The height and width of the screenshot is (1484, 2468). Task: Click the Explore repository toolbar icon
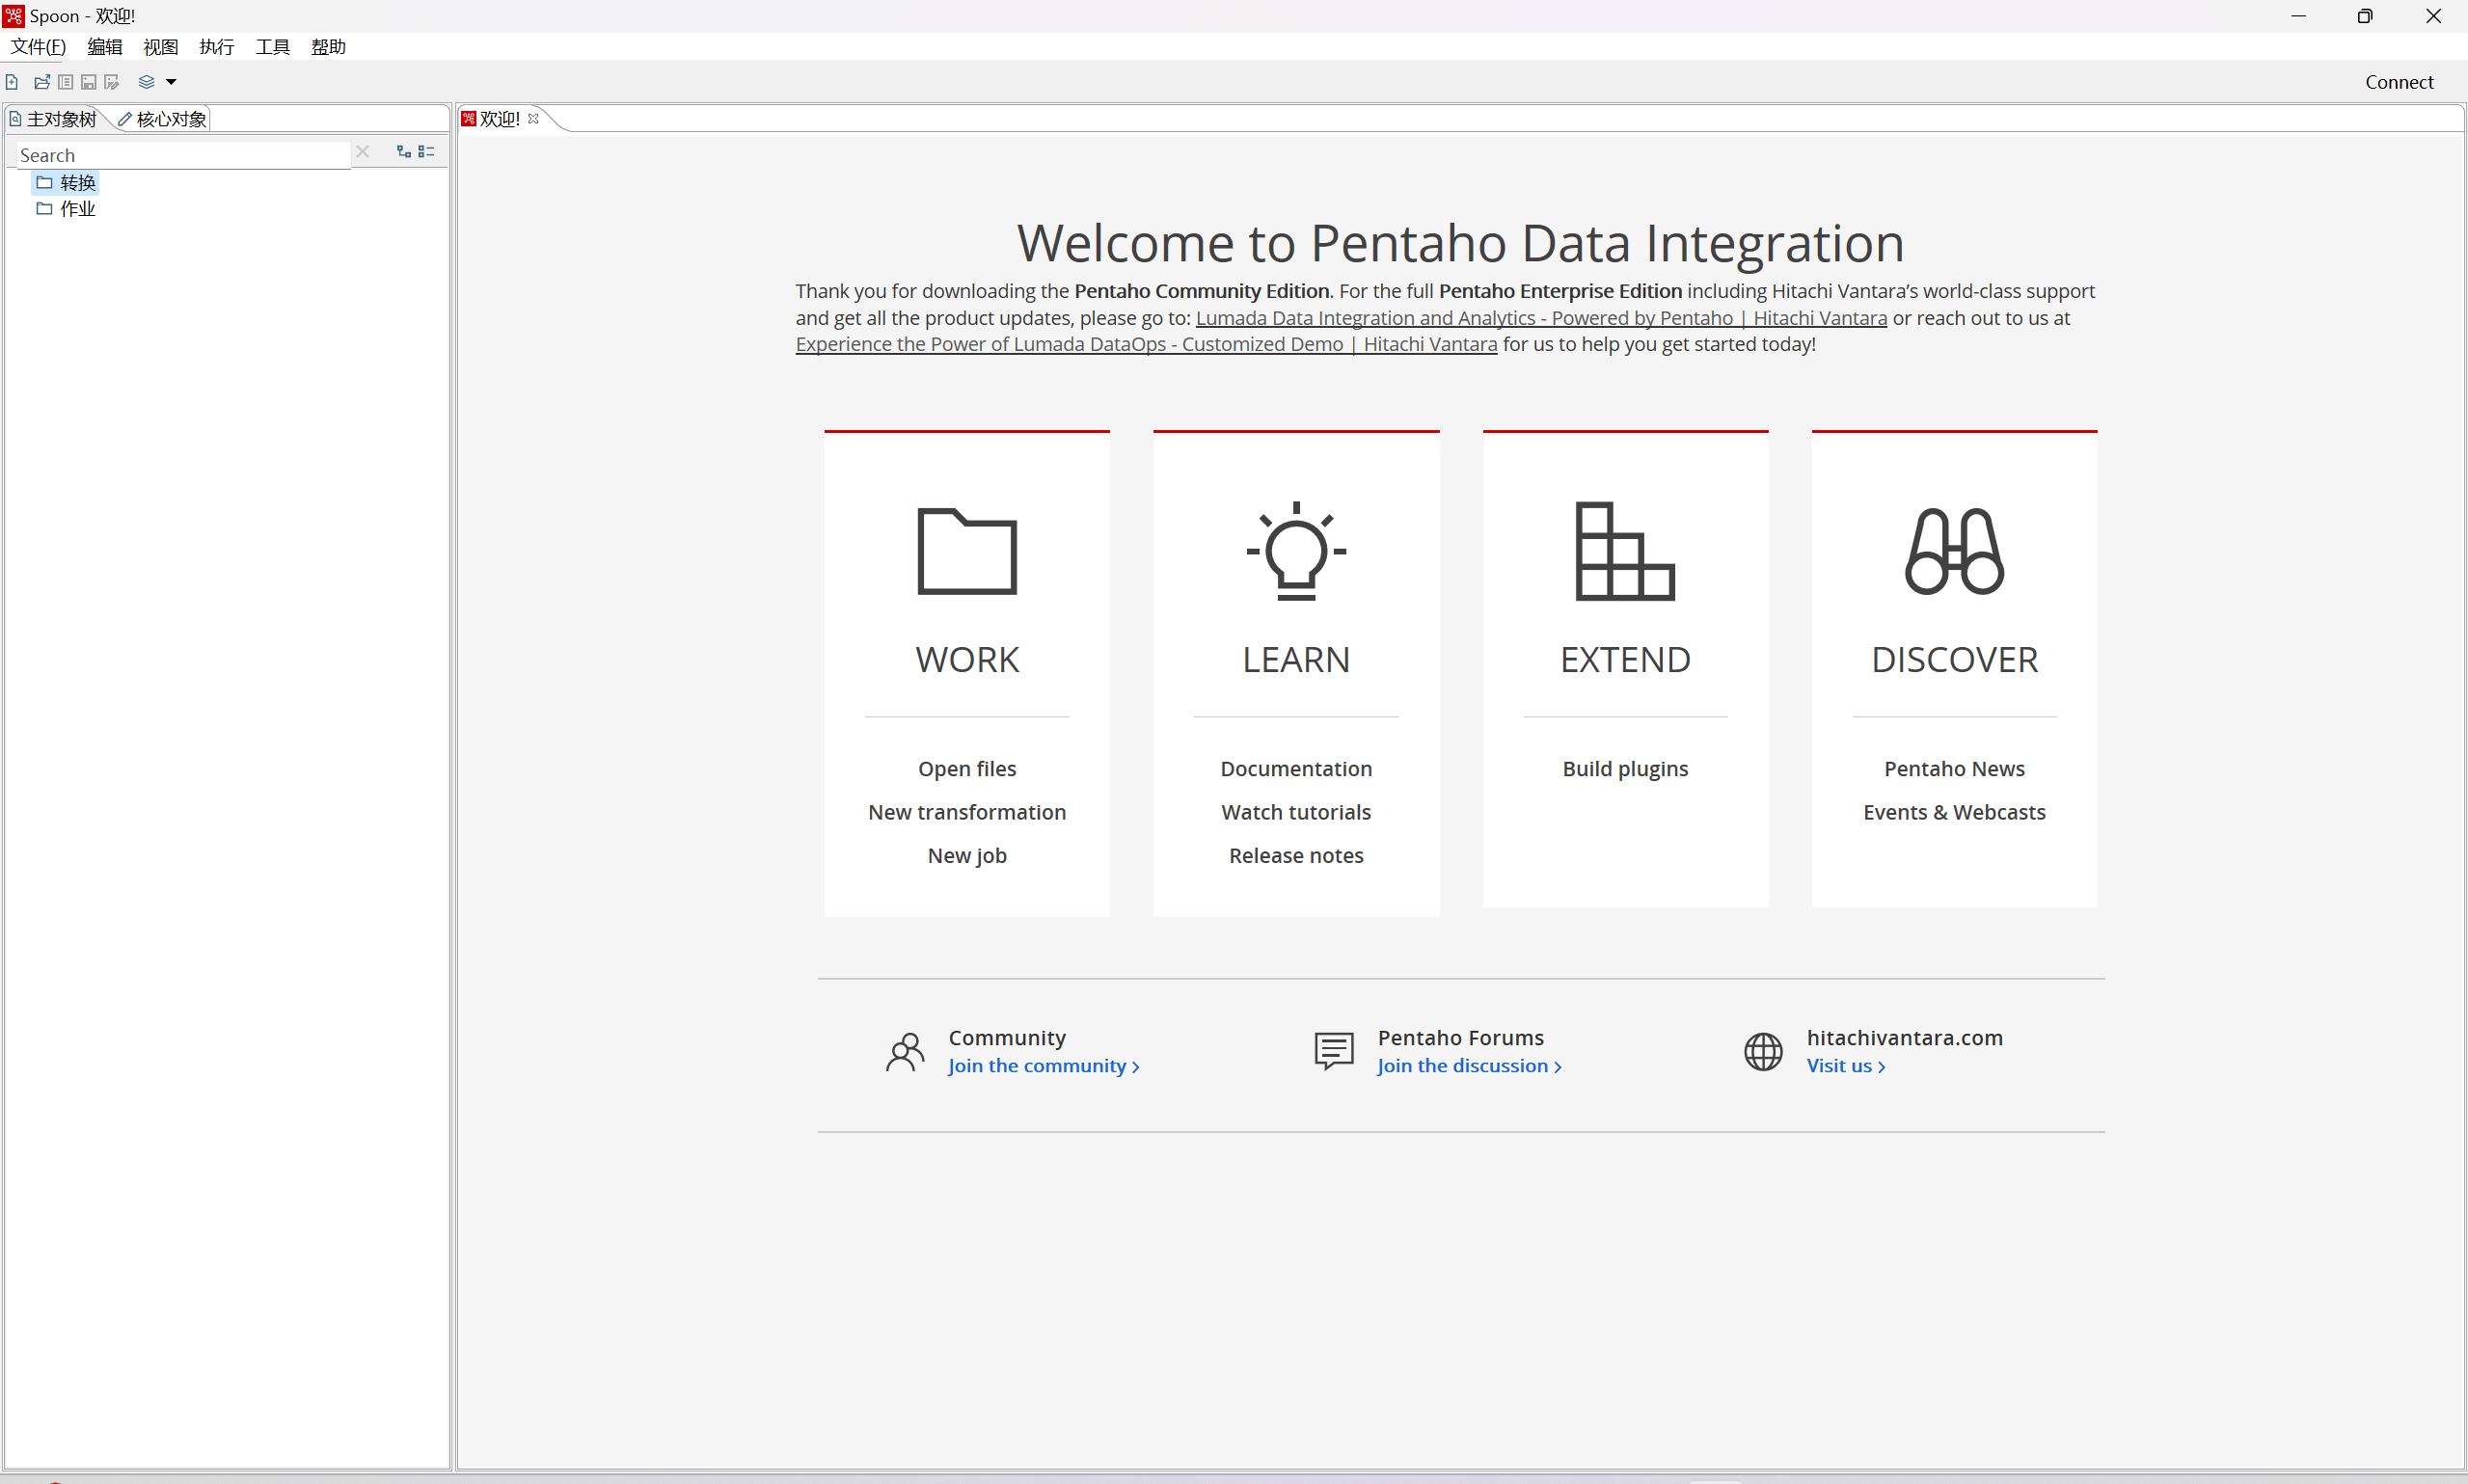pyautogui.click(x=65, y=82)
